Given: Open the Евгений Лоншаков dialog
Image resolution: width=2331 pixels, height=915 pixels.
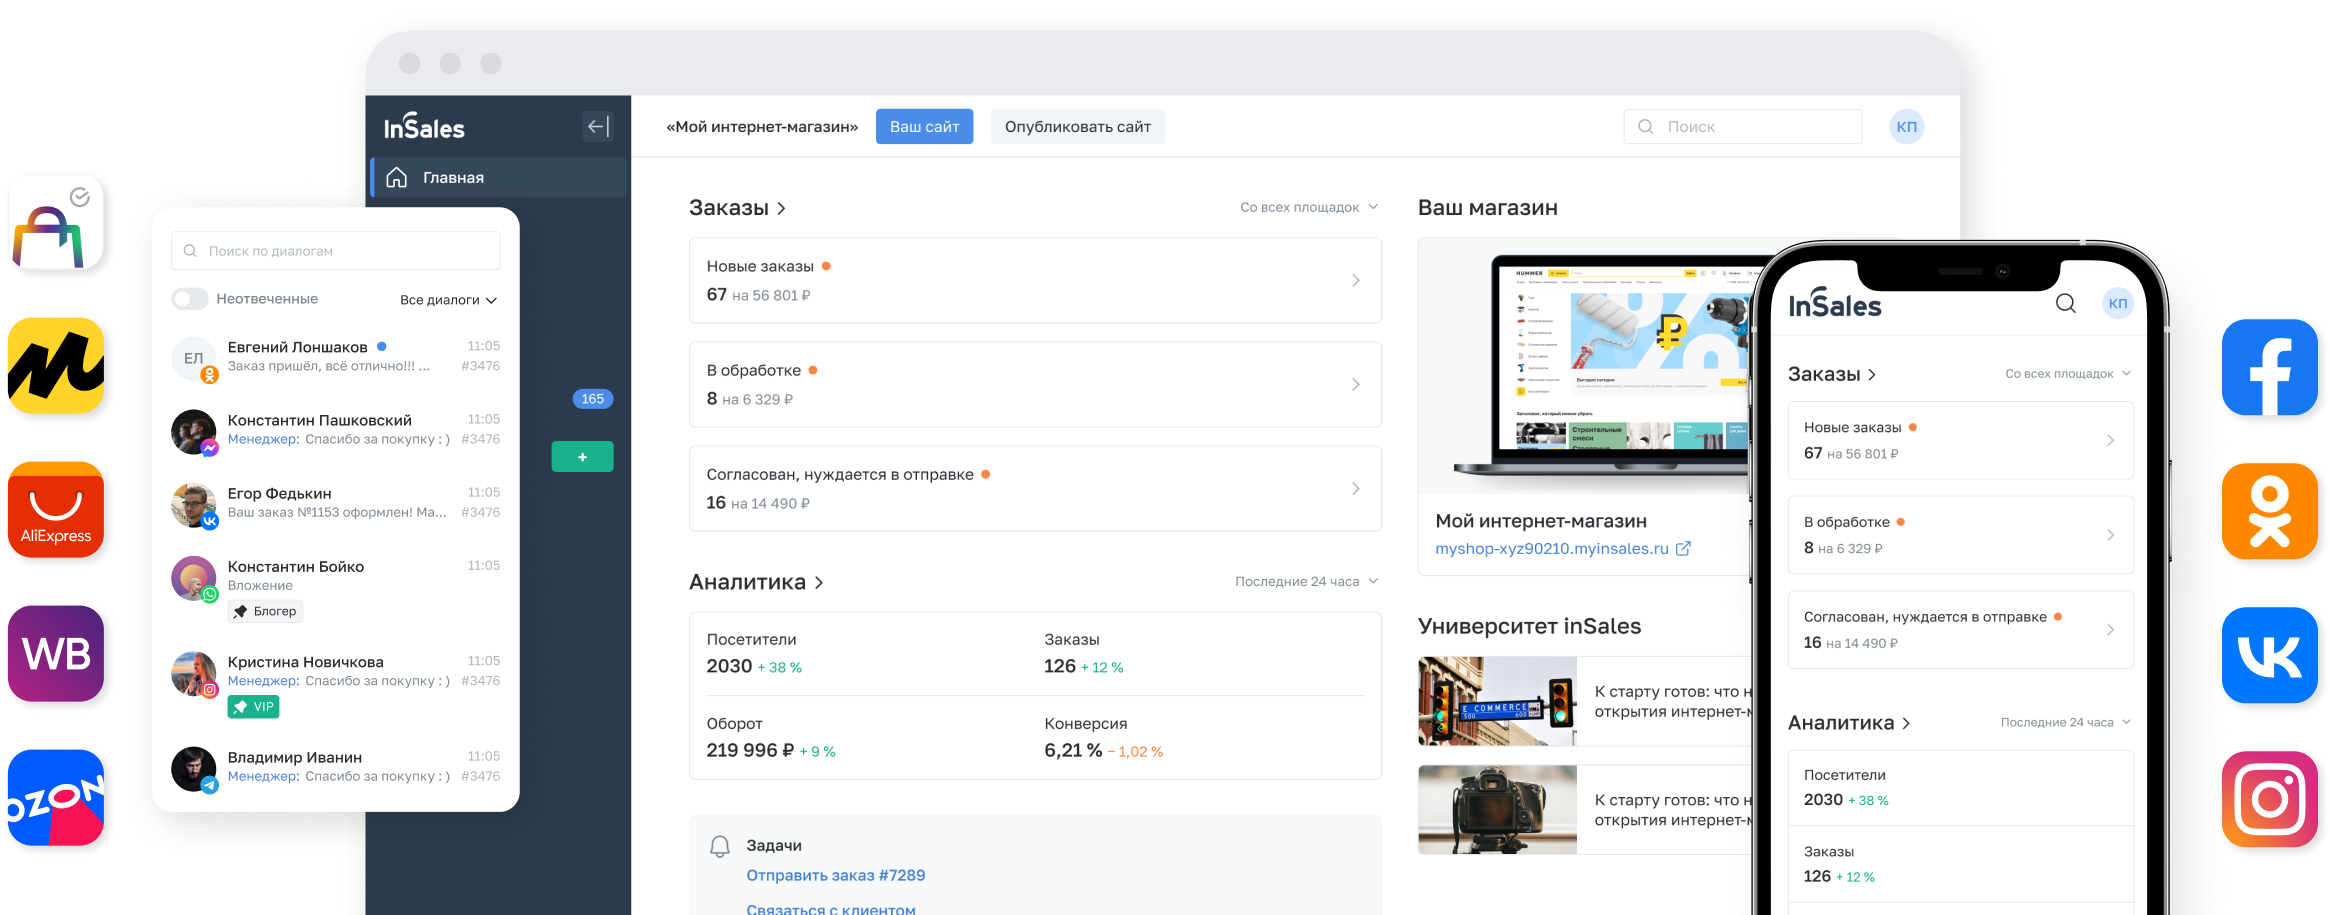Looking at the screenshot, I should pos(335,357).
